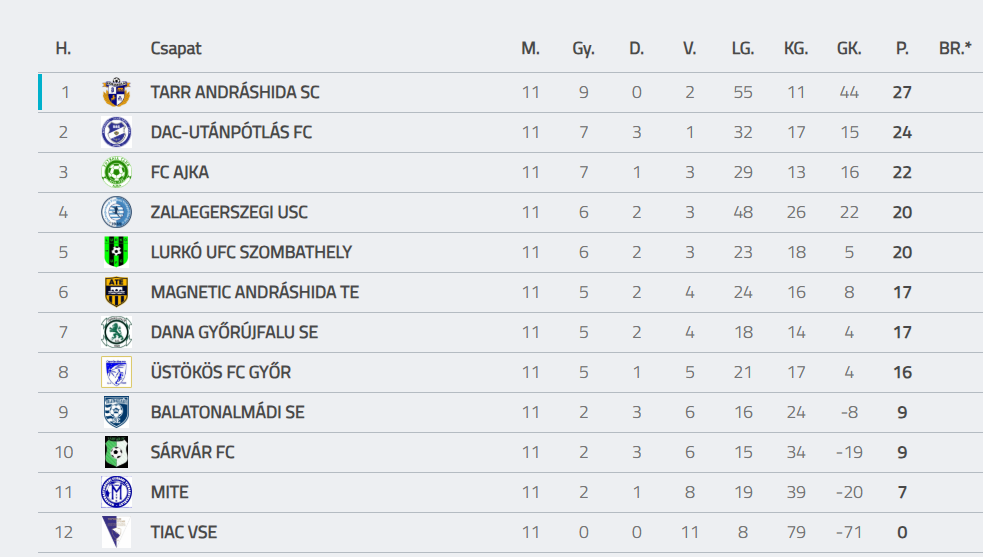The height and width of the screenshot is (557, 983).
Task: Open the ZALAEGERSZEGI USC team page
Action: click(x=229, y=212)
